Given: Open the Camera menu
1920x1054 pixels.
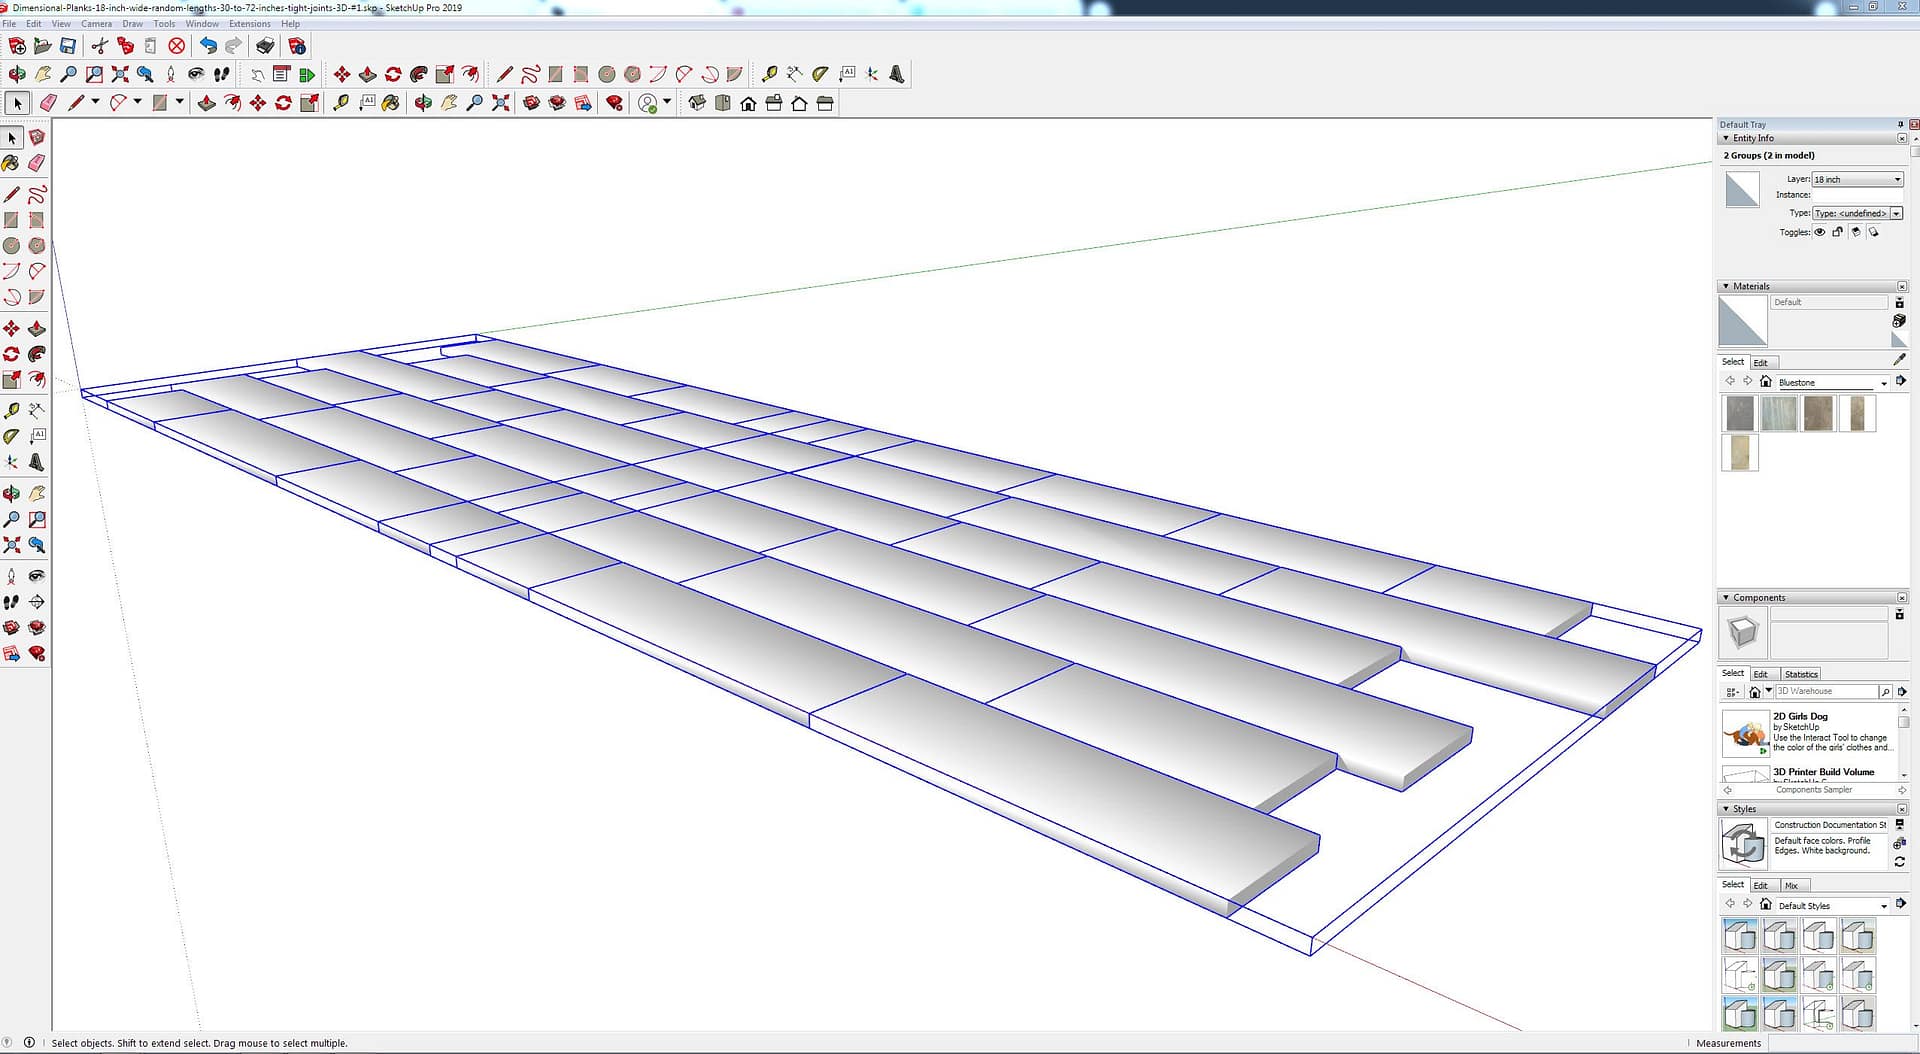Looking at the screenshot, I should point(96,24).
